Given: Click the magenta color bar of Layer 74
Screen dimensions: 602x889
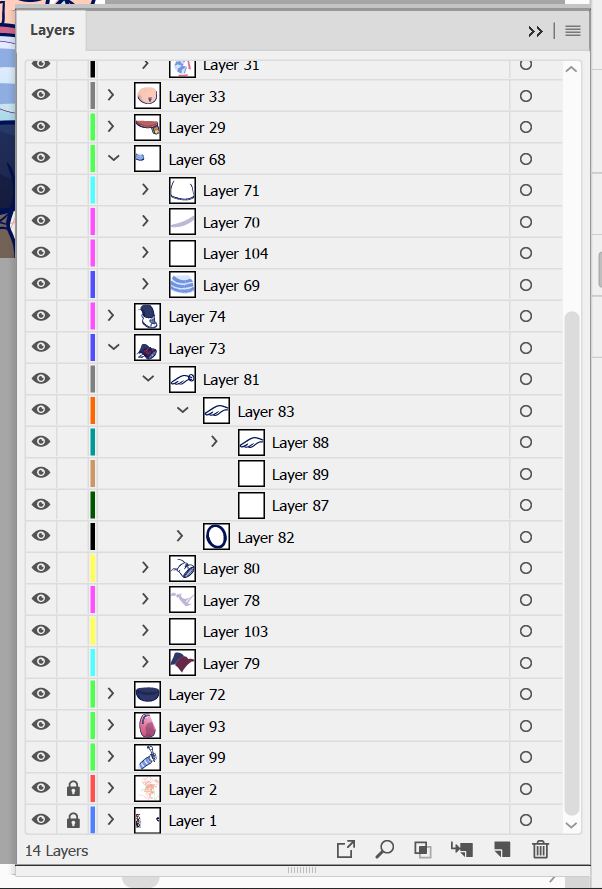Looking at the screenshot, I should [93, 317].
